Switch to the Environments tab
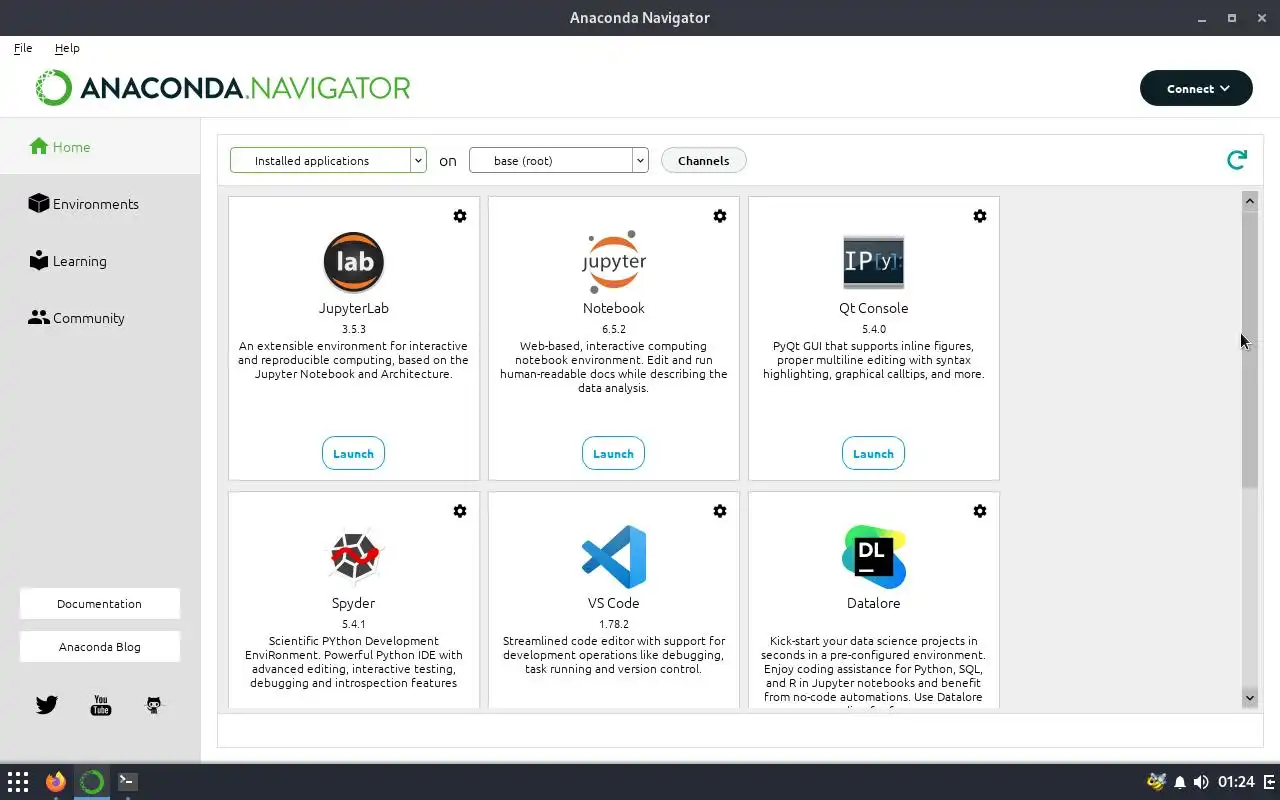This screenshot has width=1280, height=800. (x=100, y=204)
